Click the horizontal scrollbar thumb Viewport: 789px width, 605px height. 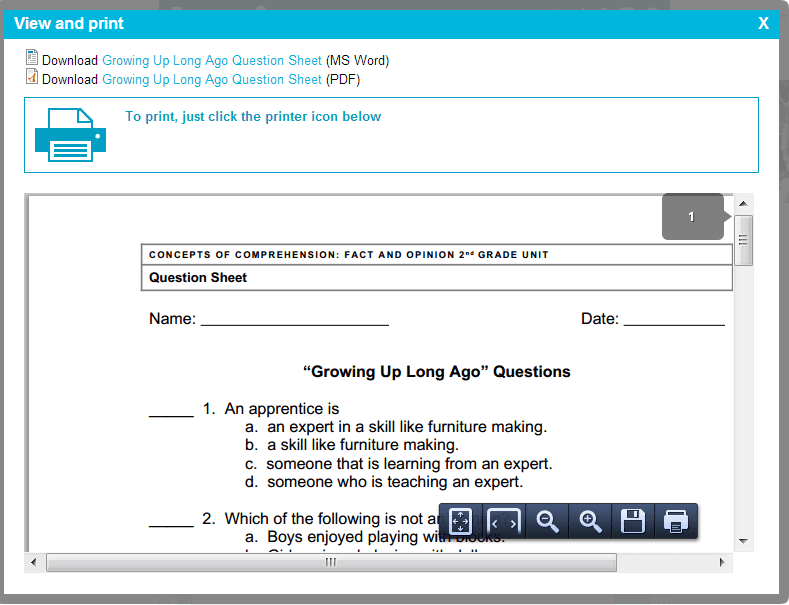[331, 562]
